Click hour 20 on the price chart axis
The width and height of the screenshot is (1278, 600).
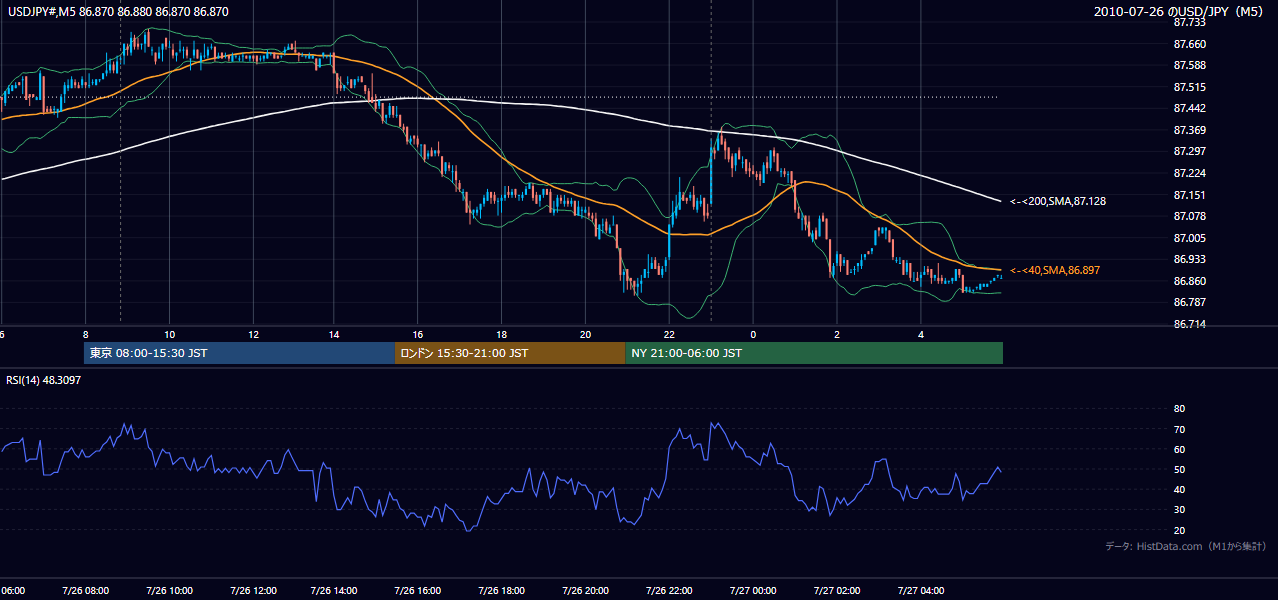tap(585, 334)
